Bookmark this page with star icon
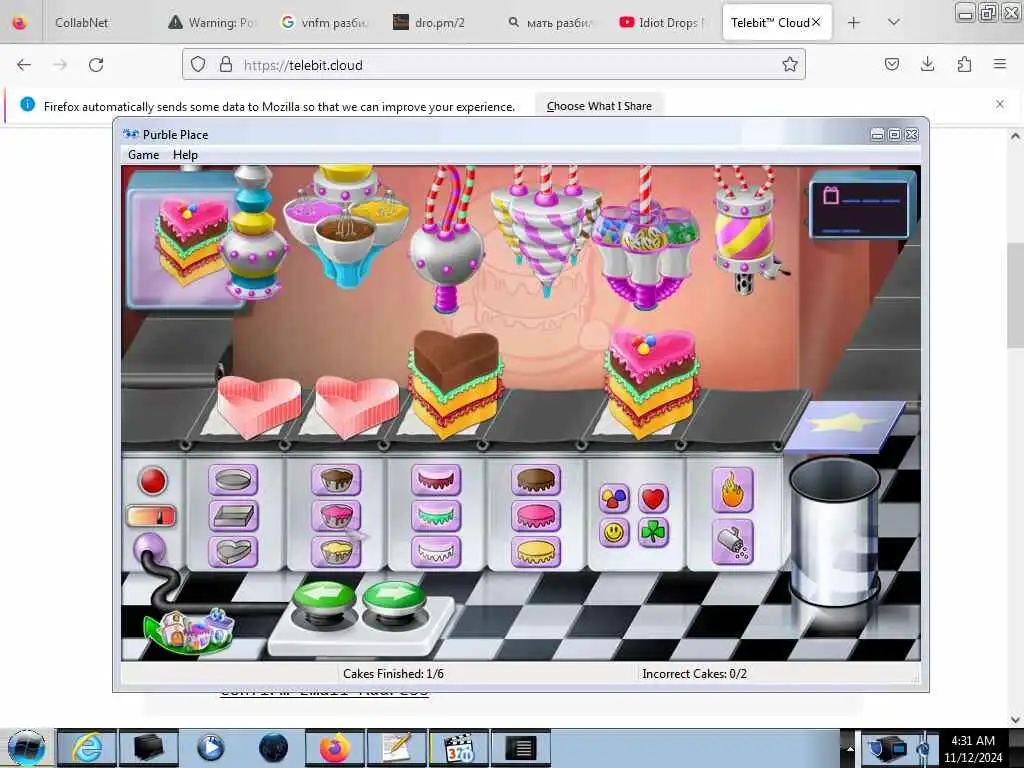The image size is (1024, 768). click(790, 64)
